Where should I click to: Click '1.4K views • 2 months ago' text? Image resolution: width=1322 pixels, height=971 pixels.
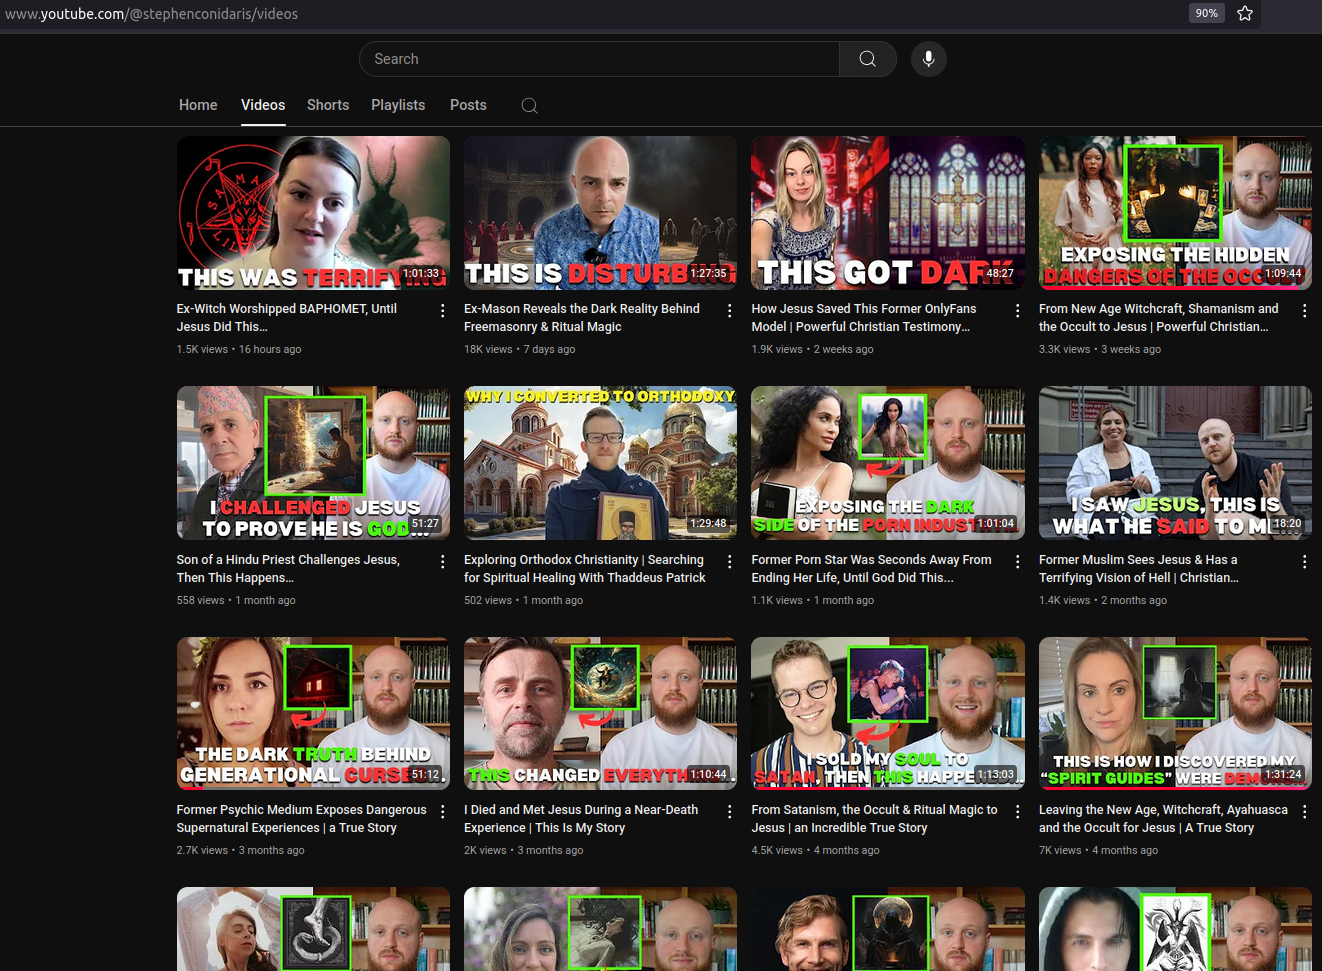(1103, 600)
